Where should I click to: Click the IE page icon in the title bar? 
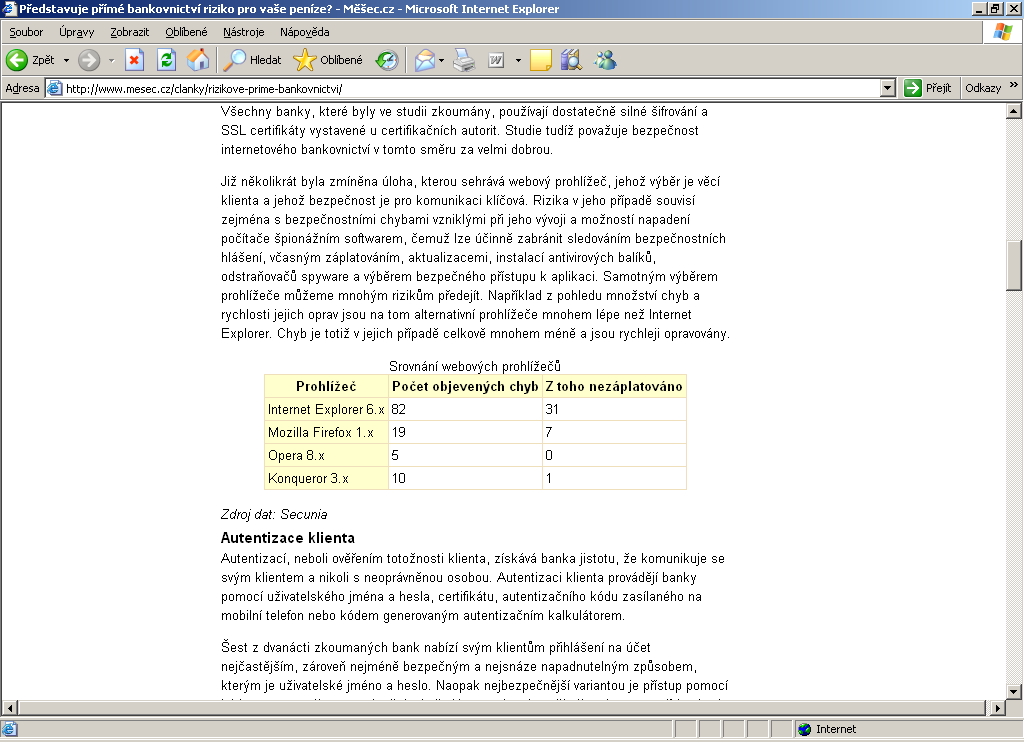(x=9, y=9)
